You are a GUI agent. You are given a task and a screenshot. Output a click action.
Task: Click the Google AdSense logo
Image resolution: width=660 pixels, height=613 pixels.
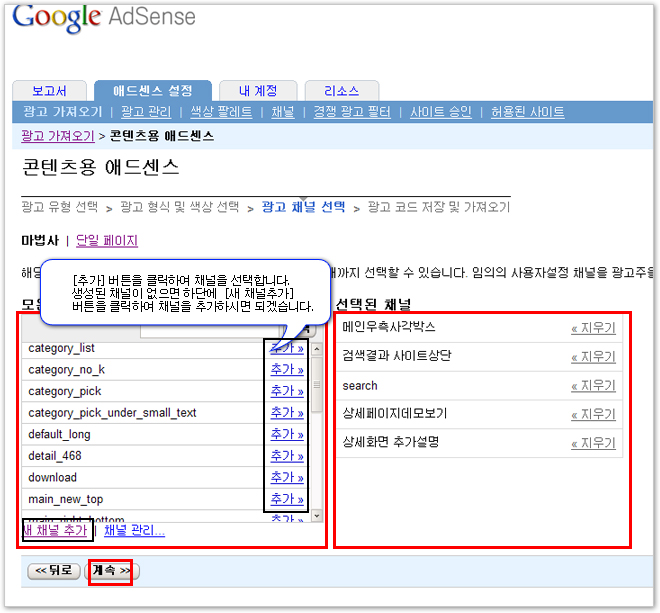pos(104,17)
